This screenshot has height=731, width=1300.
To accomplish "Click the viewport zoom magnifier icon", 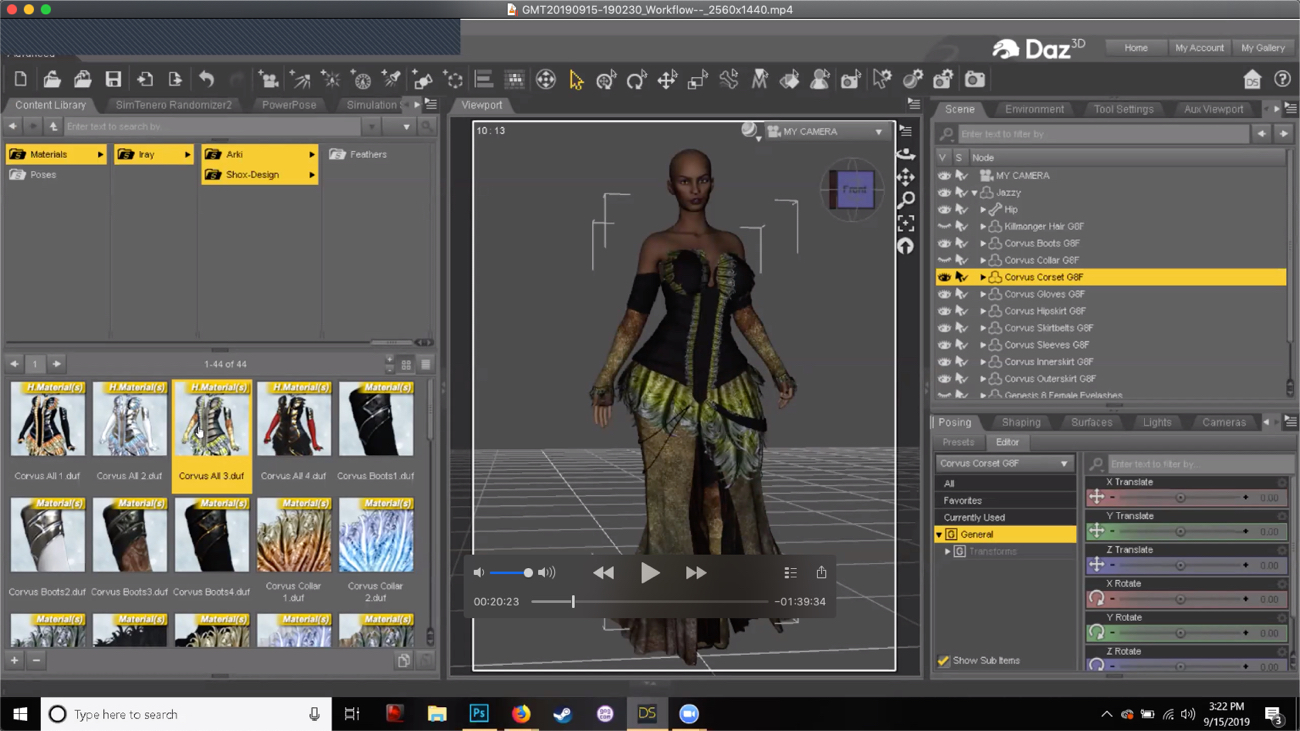I will point(906,200).
